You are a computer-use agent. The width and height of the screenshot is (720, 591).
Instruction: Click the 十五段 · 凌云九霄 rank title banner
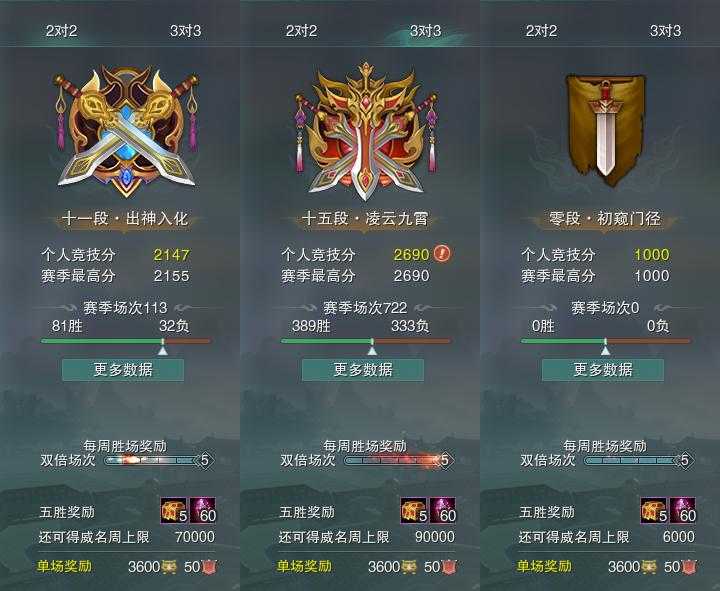point(365,219)
